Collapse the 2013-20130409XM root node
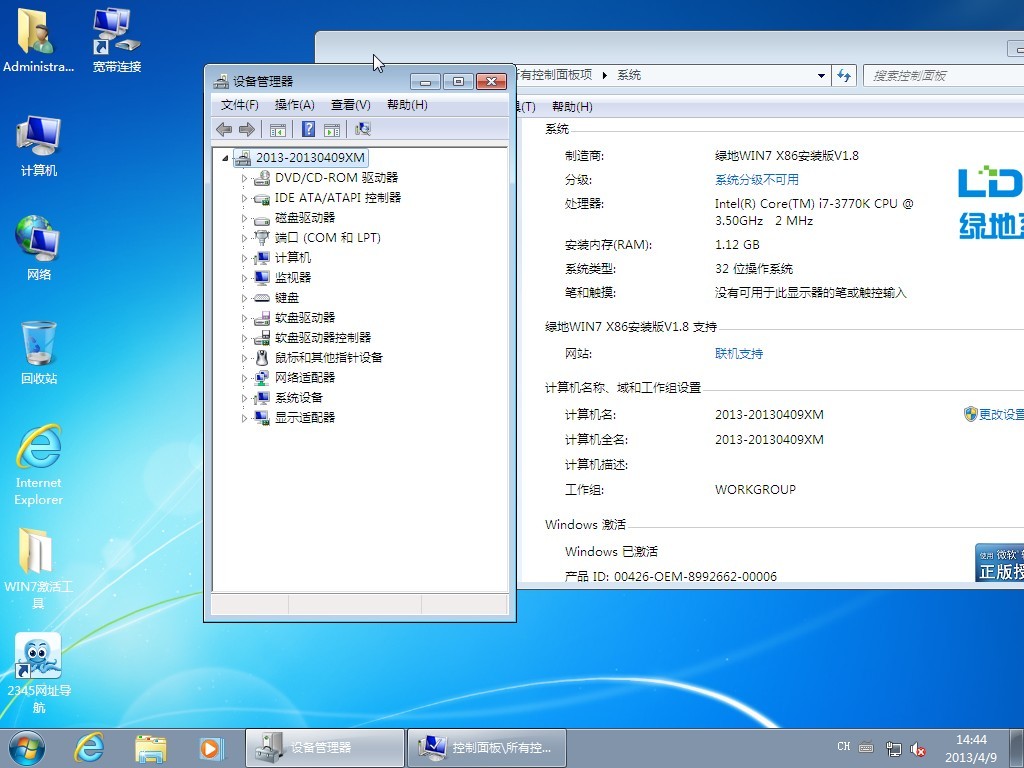The height and width of the screenshot is (768, 1024). click(225, 158)
